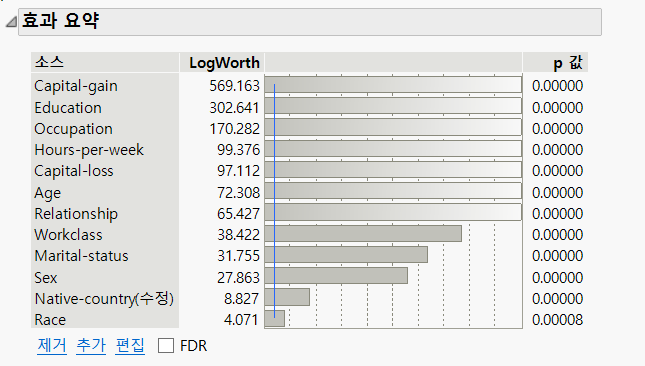The width and height of the screenshot is (645, 366).
Task: Click LogWorth value 38.422
Action: [x=239, y=234]
